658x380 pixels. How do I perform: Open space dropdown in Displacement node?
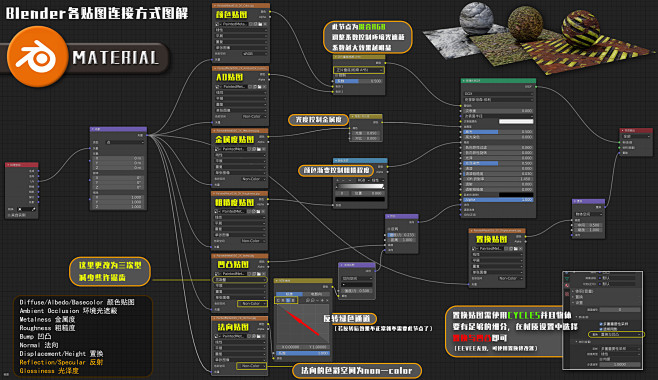point(588,214)
